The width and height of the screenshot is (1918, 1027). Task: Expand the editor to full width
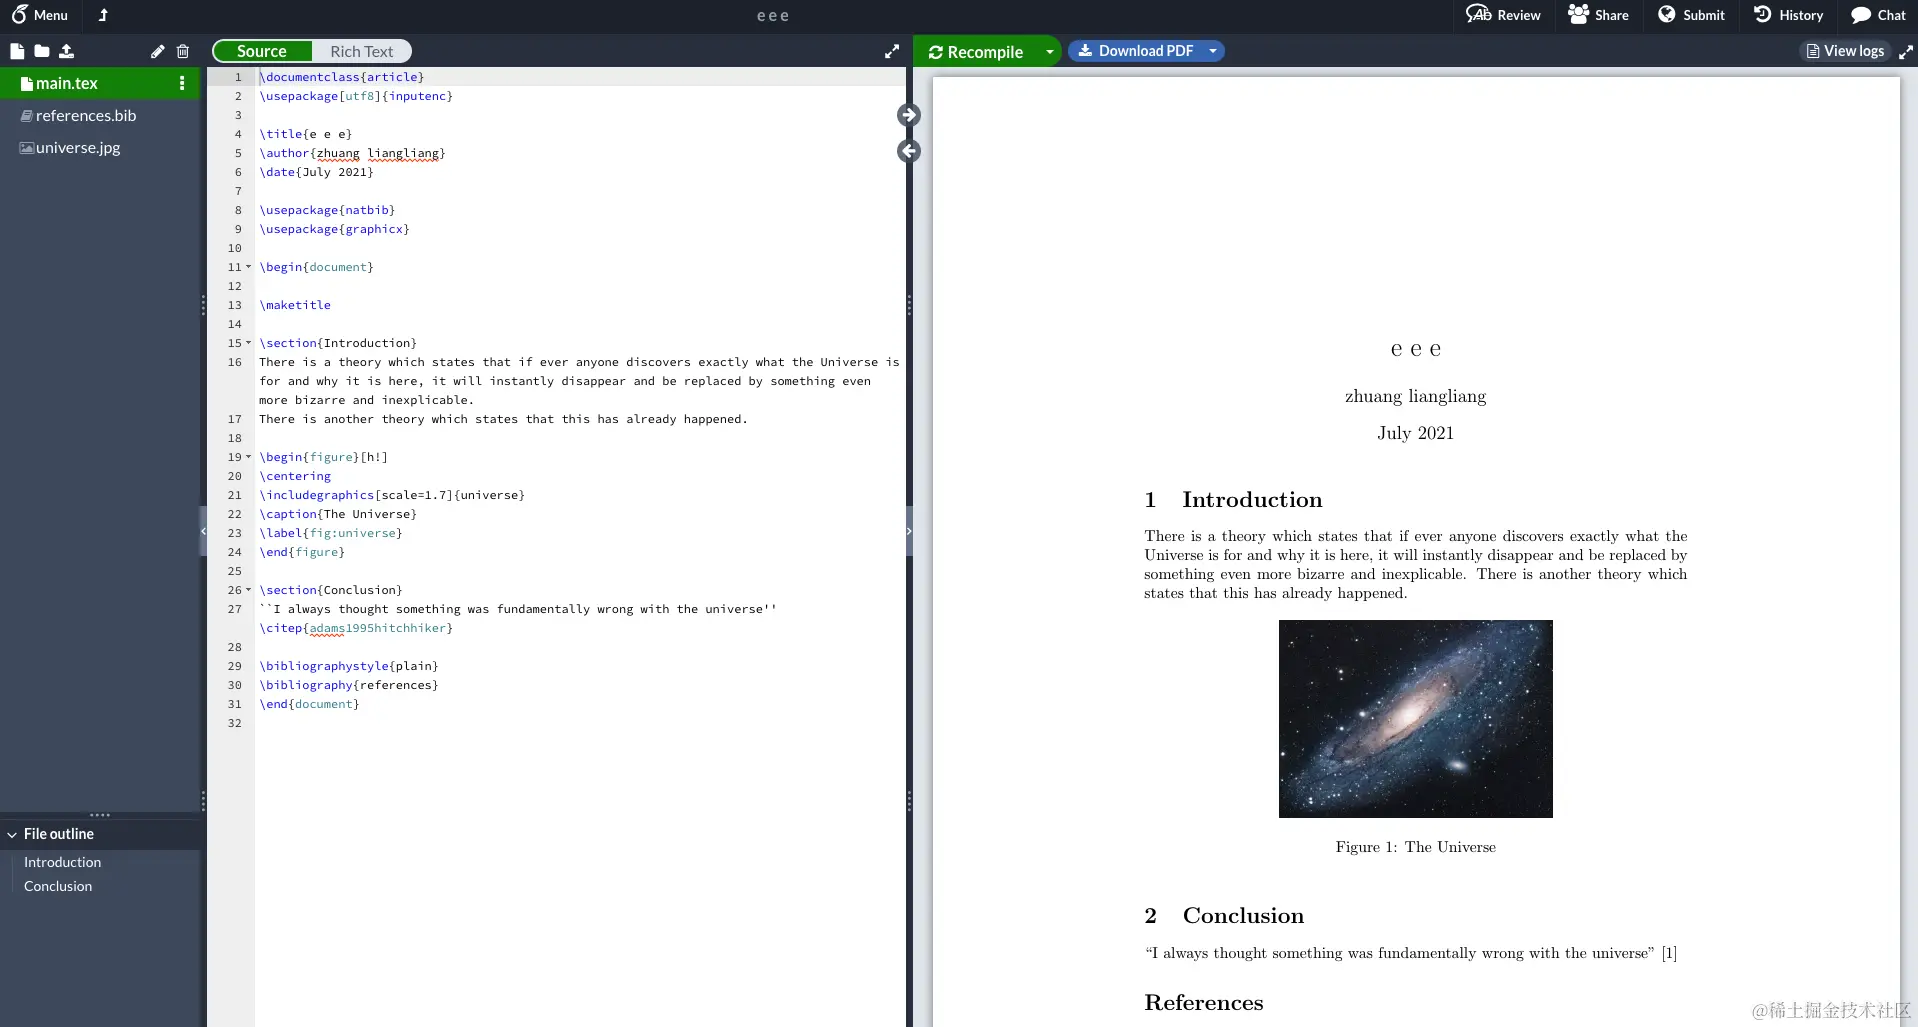892,51
